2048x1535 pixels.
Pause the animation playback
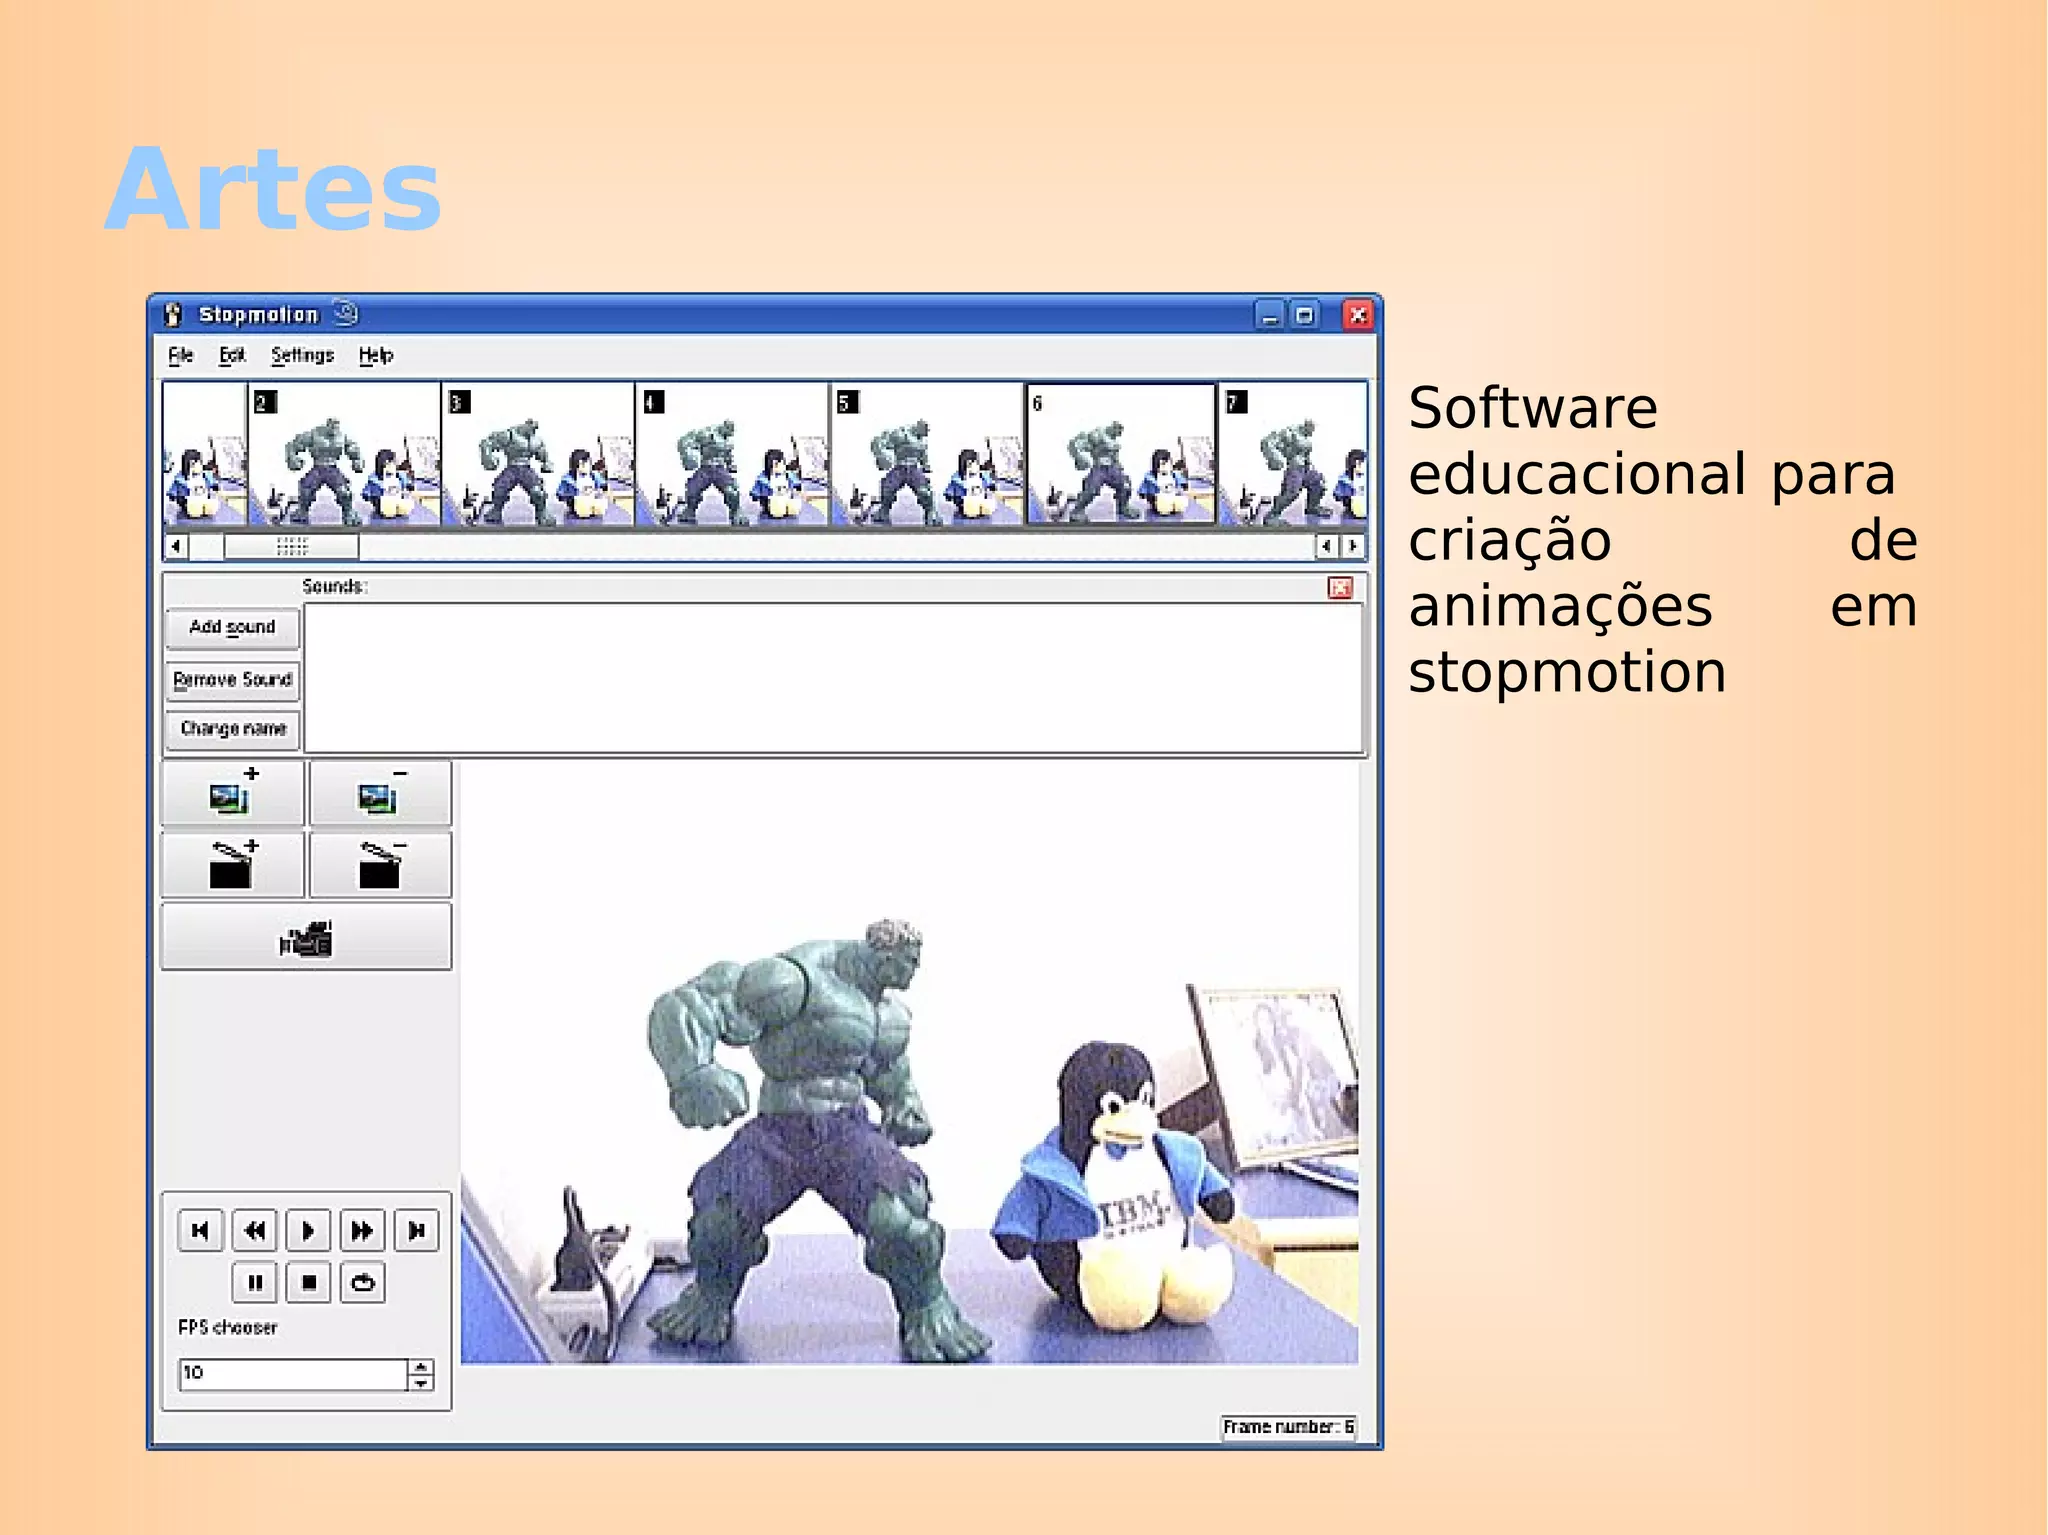(254, 1283)
